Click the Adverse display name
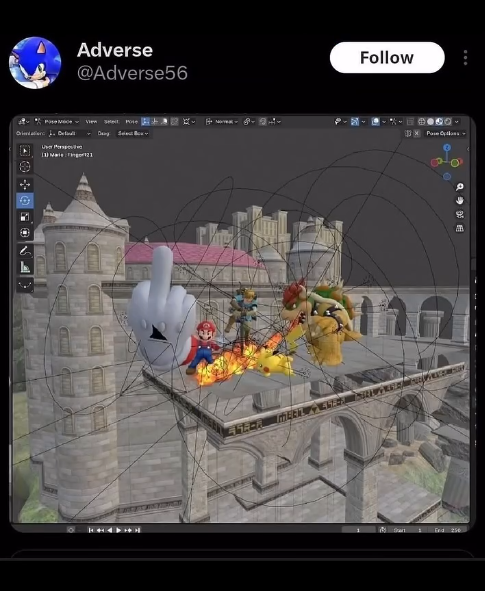Image resolution: width=485 pixels, height=591 pixels. pyautogui.click(x=115, y=50)
